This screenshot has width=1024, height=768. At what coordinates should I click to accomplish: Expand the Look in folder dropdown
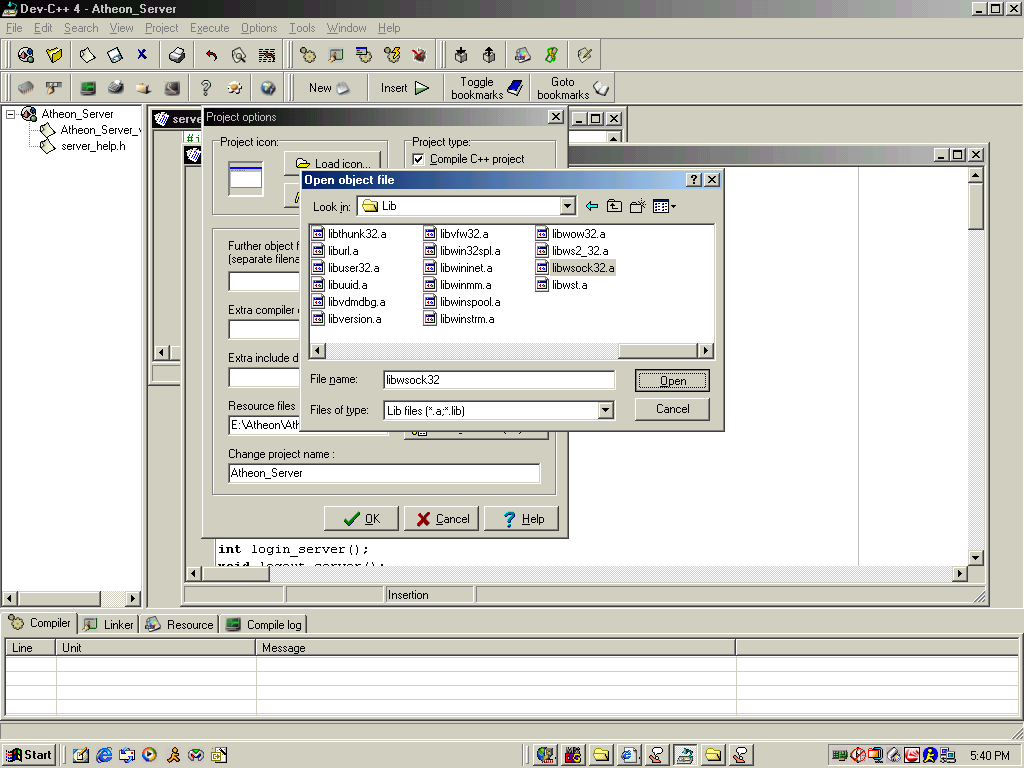tap(567, 206)
